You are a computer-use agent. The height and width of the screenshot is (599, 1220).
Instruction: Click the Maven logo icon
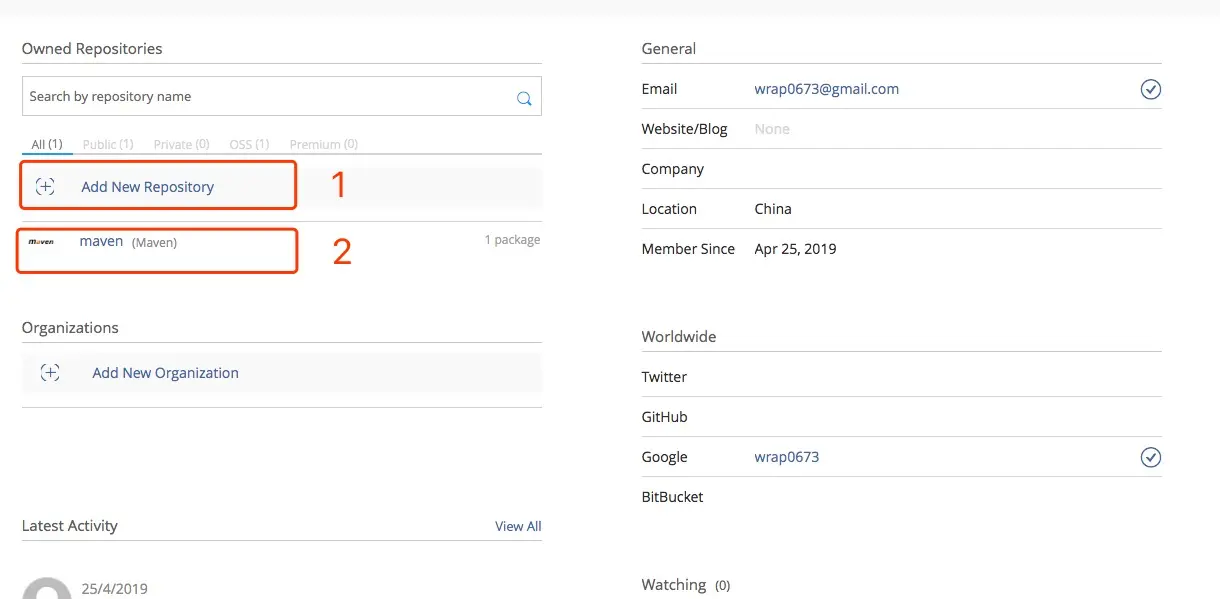[41, 242]
